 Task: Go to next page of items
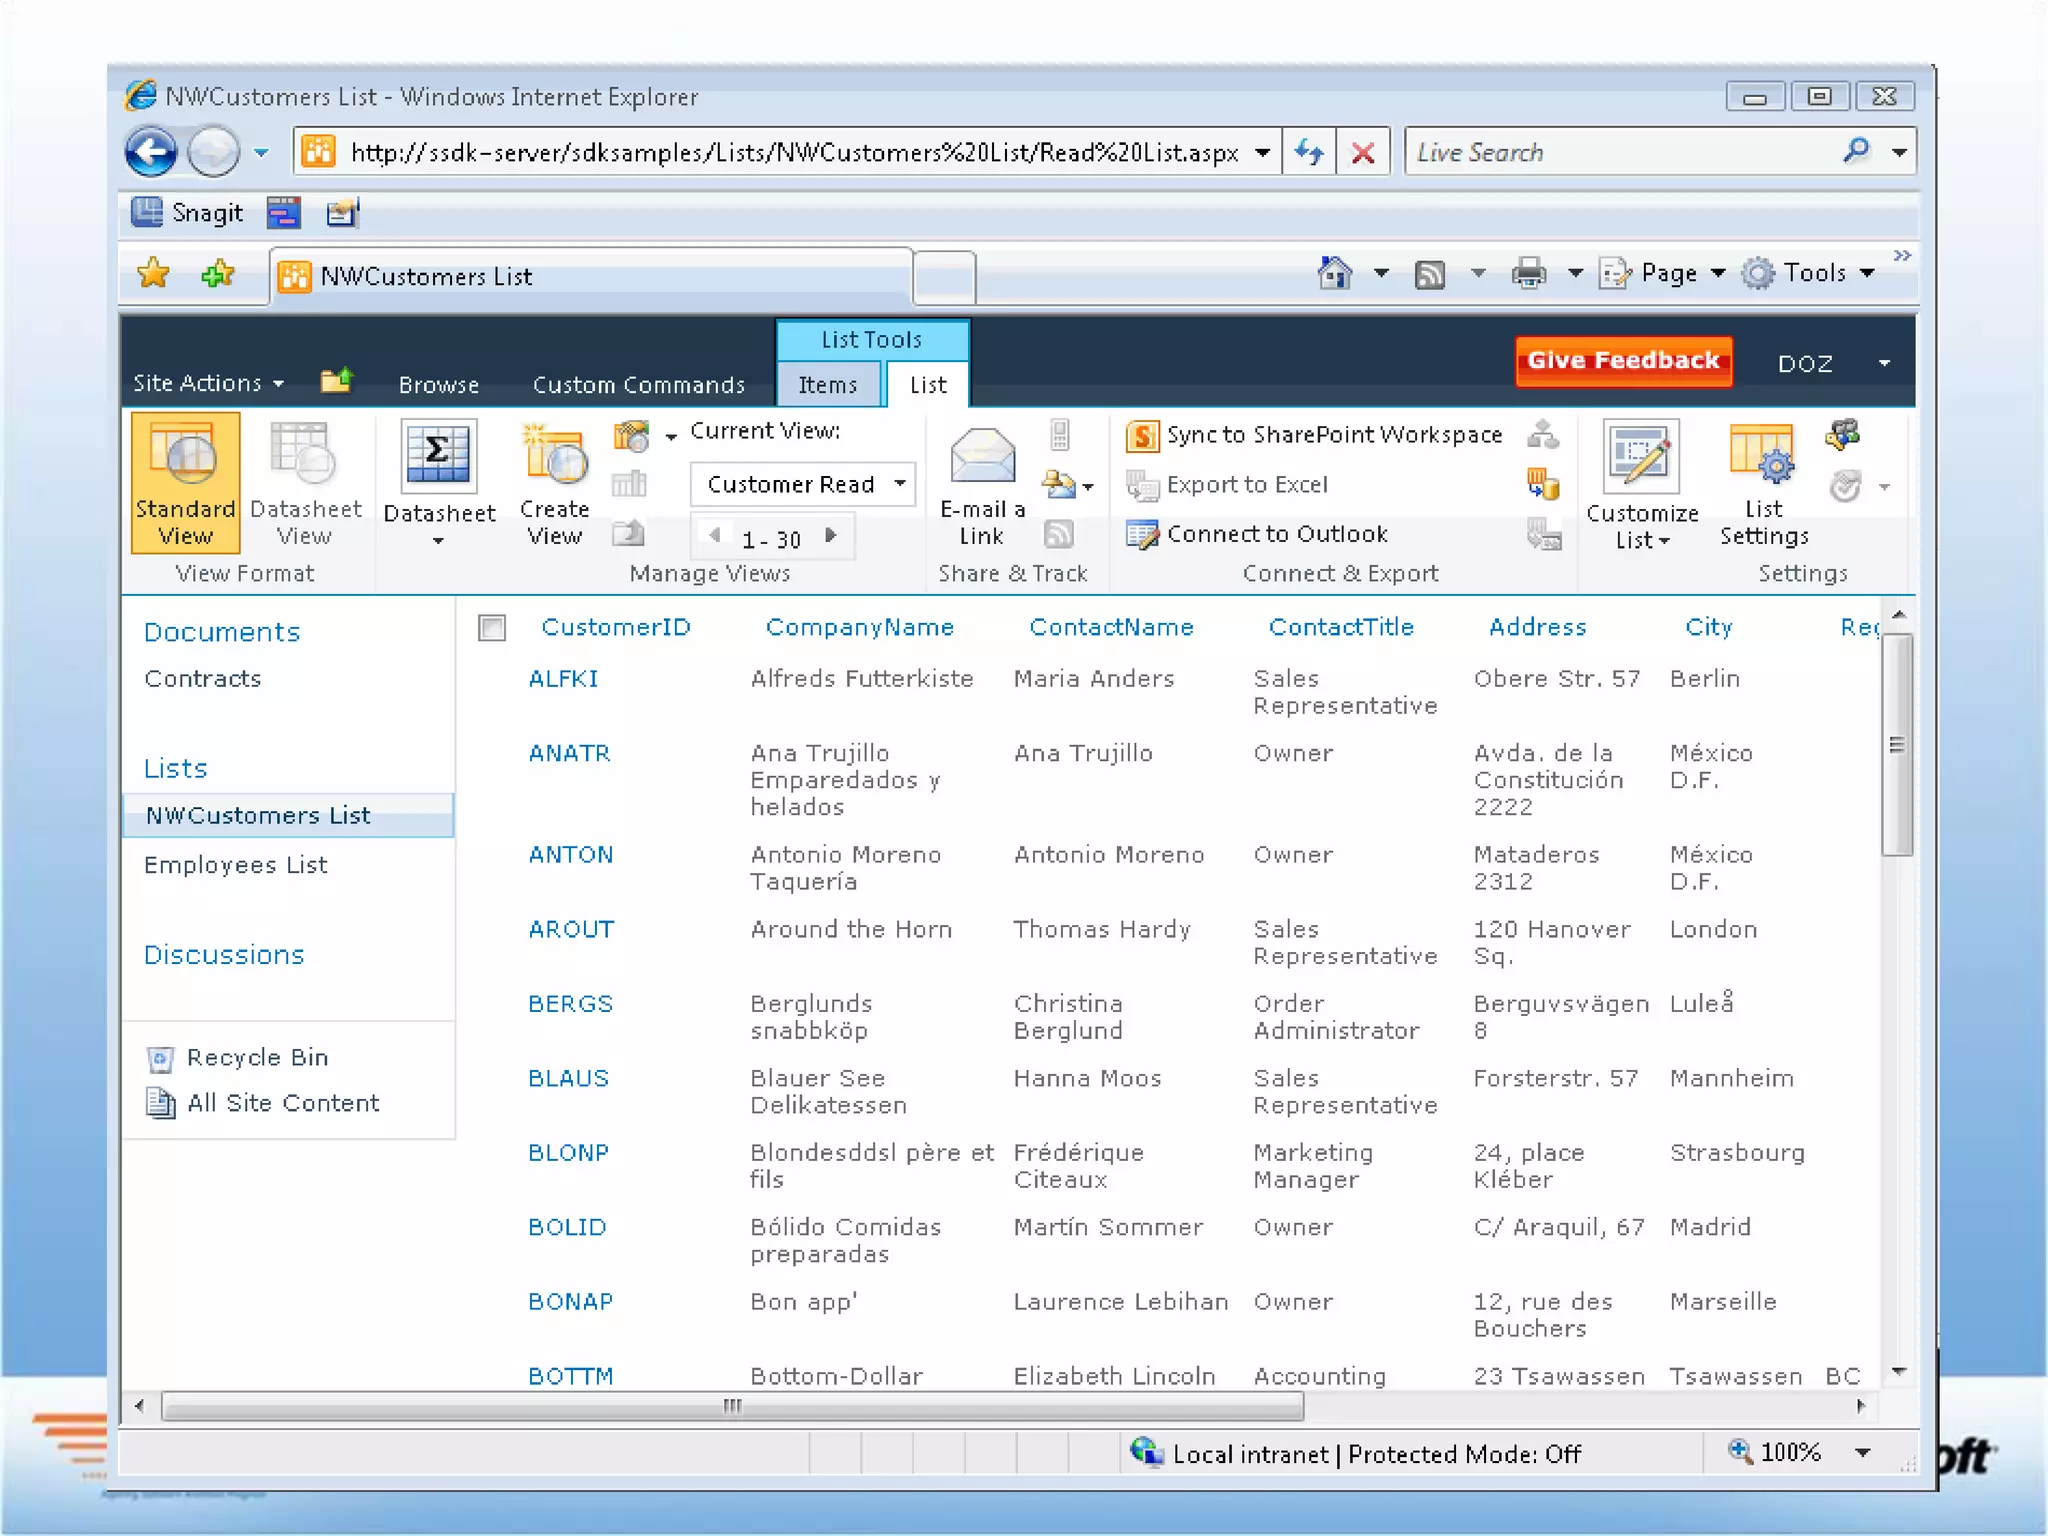[831, 536]
